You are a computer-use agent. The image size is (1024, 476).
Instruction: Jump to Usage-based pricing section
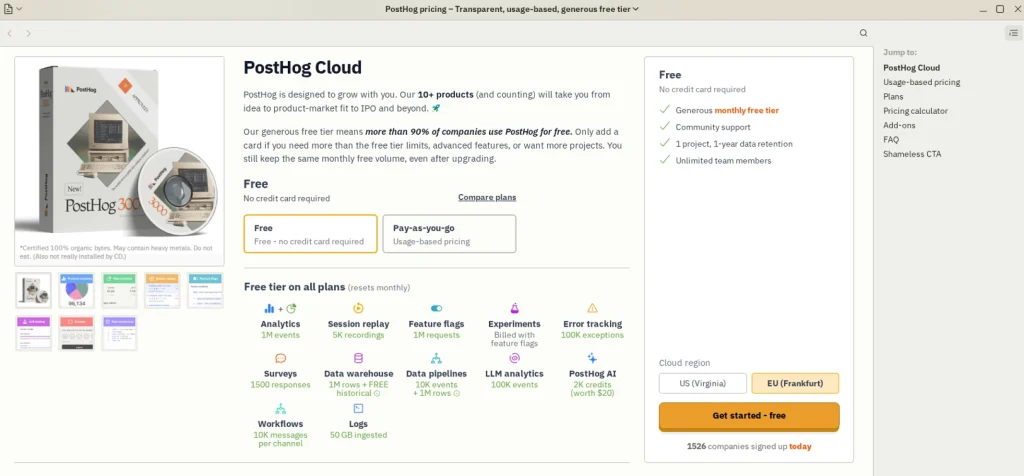point(921,82)
